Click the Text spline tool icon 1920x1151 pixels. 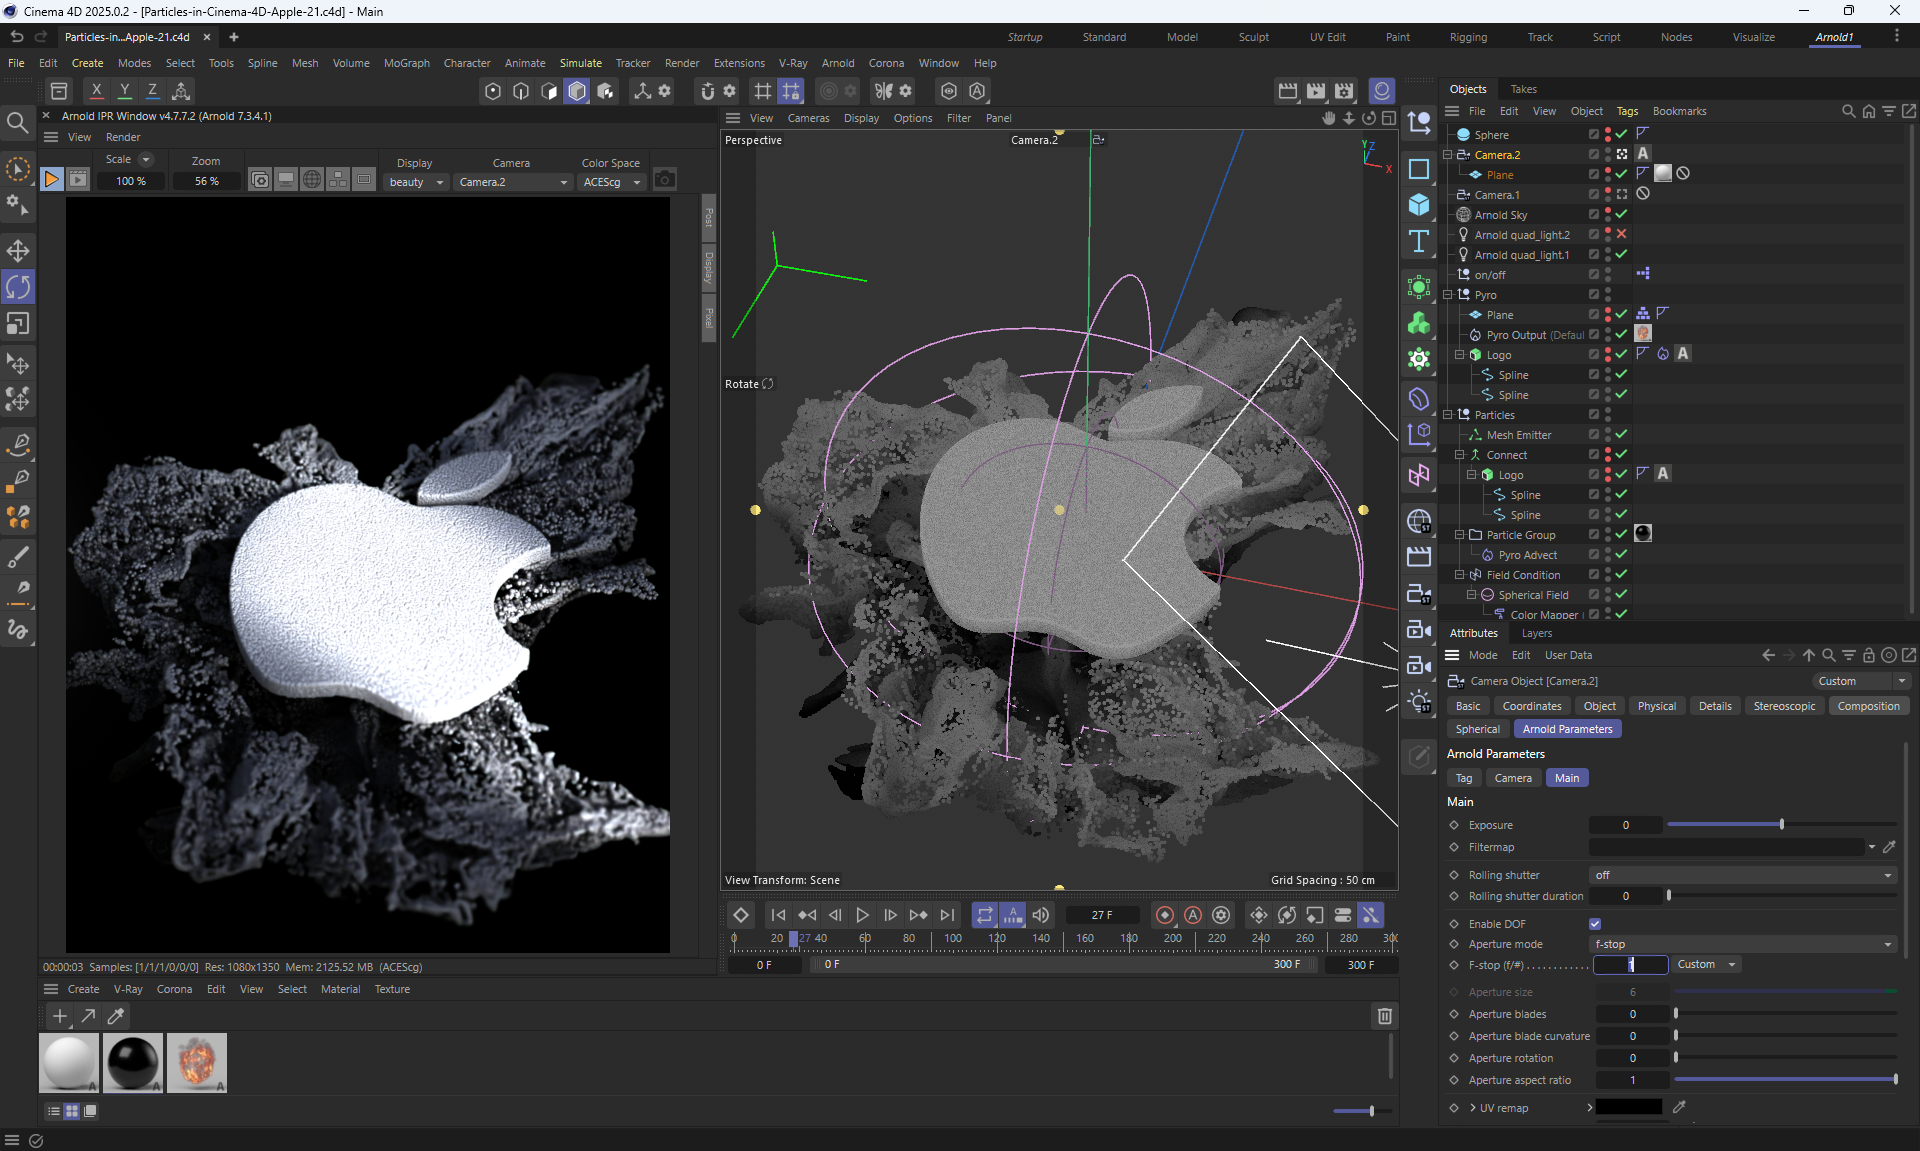pos(1419,241)
